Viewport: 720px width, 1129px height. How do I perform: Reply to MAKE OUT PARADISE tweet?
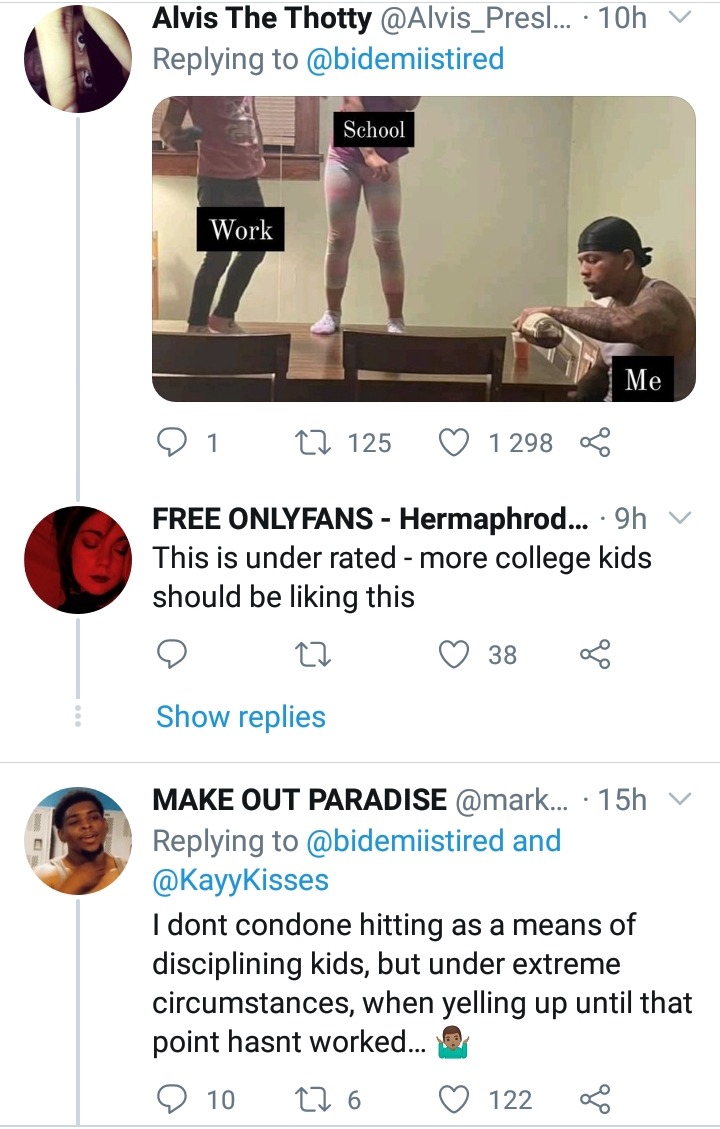[172, 1099]
